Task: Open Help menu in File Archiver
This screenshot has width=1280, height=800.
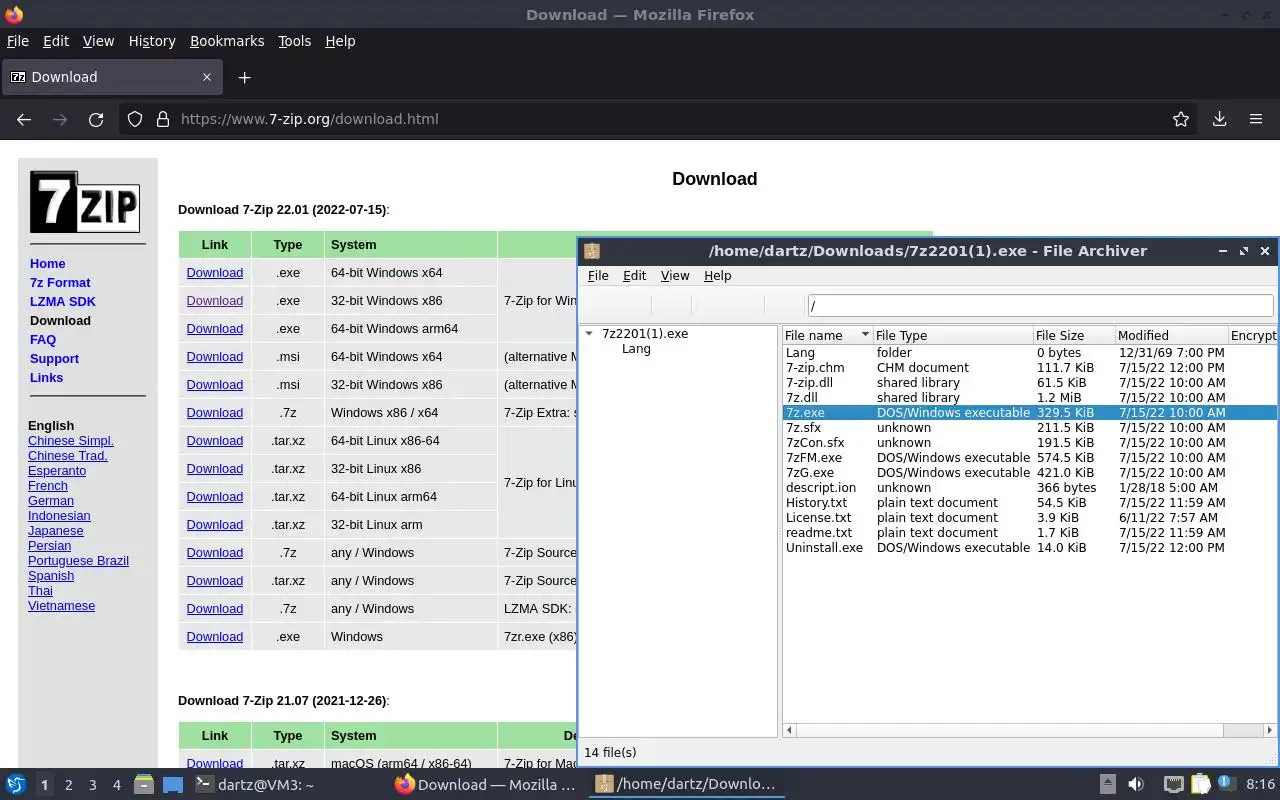Action: click(717, 276)
